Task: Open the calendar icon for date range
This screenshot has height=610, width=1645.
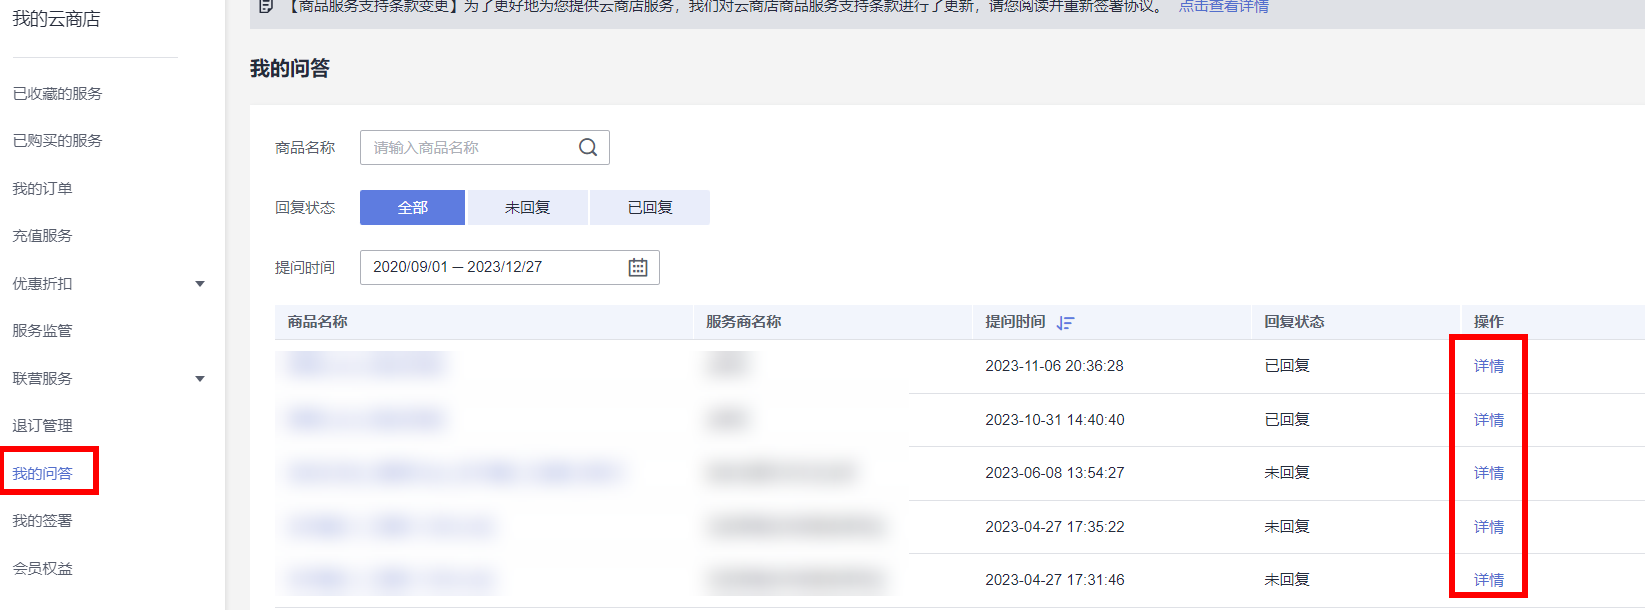Action: point(638,268)
